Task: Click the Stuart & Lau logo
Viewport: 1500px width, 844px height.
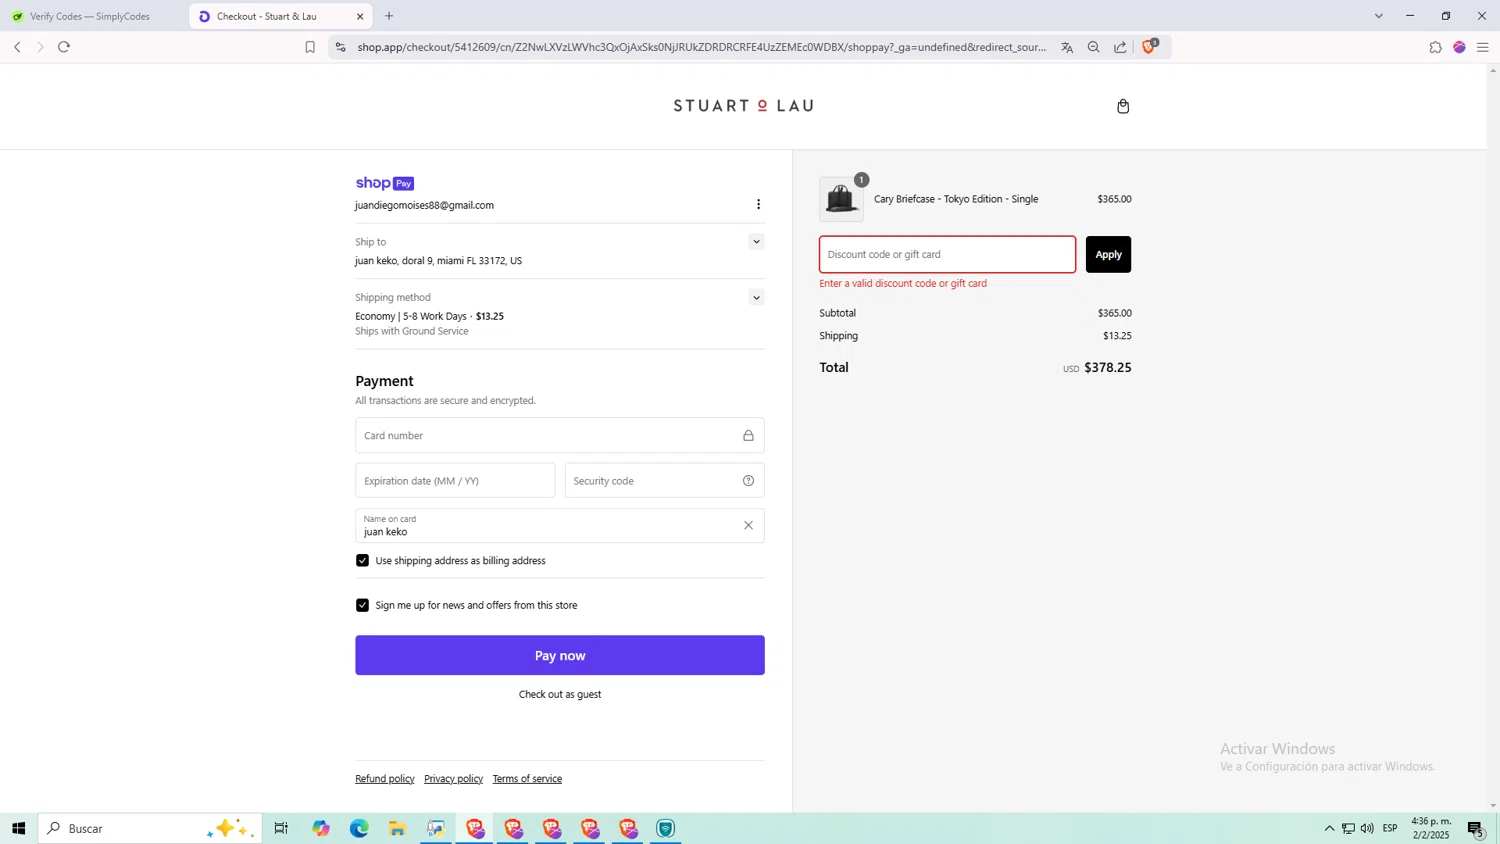Action: point(743,105)
